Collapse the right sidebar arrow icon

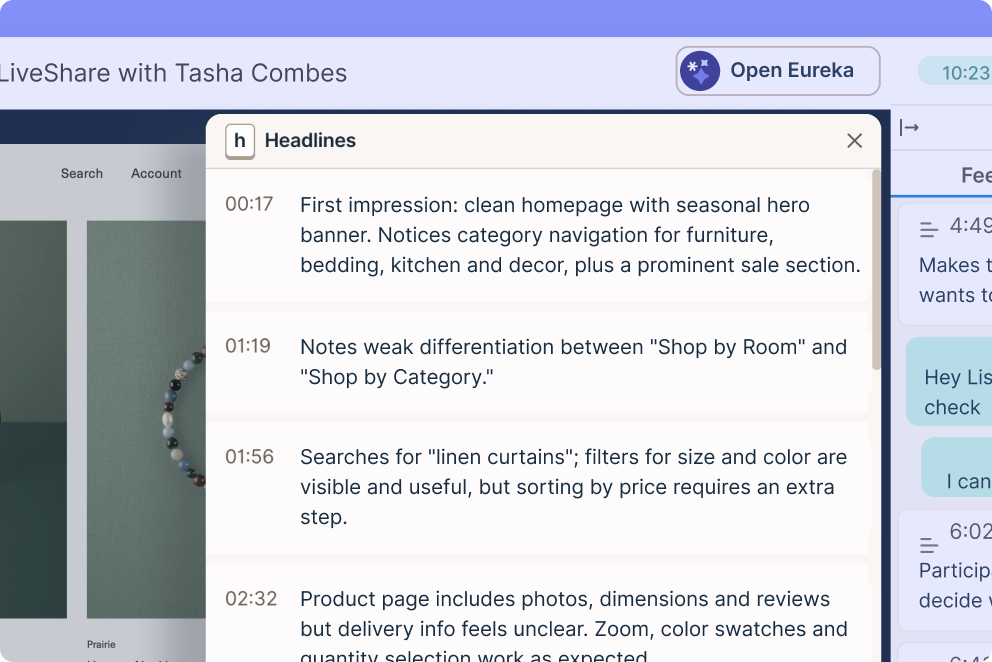(x=909, y=128)
